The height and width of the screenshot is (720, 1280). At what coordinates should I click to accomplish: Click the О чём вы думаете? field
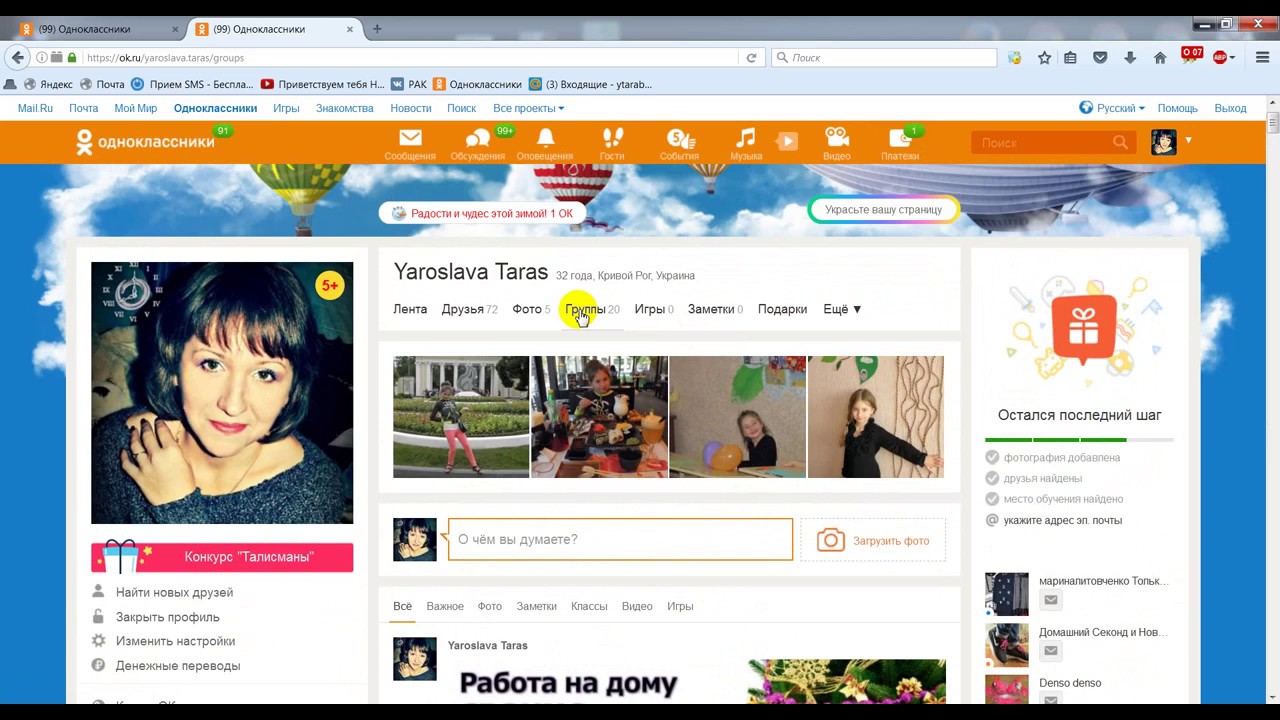coord(620,539)
